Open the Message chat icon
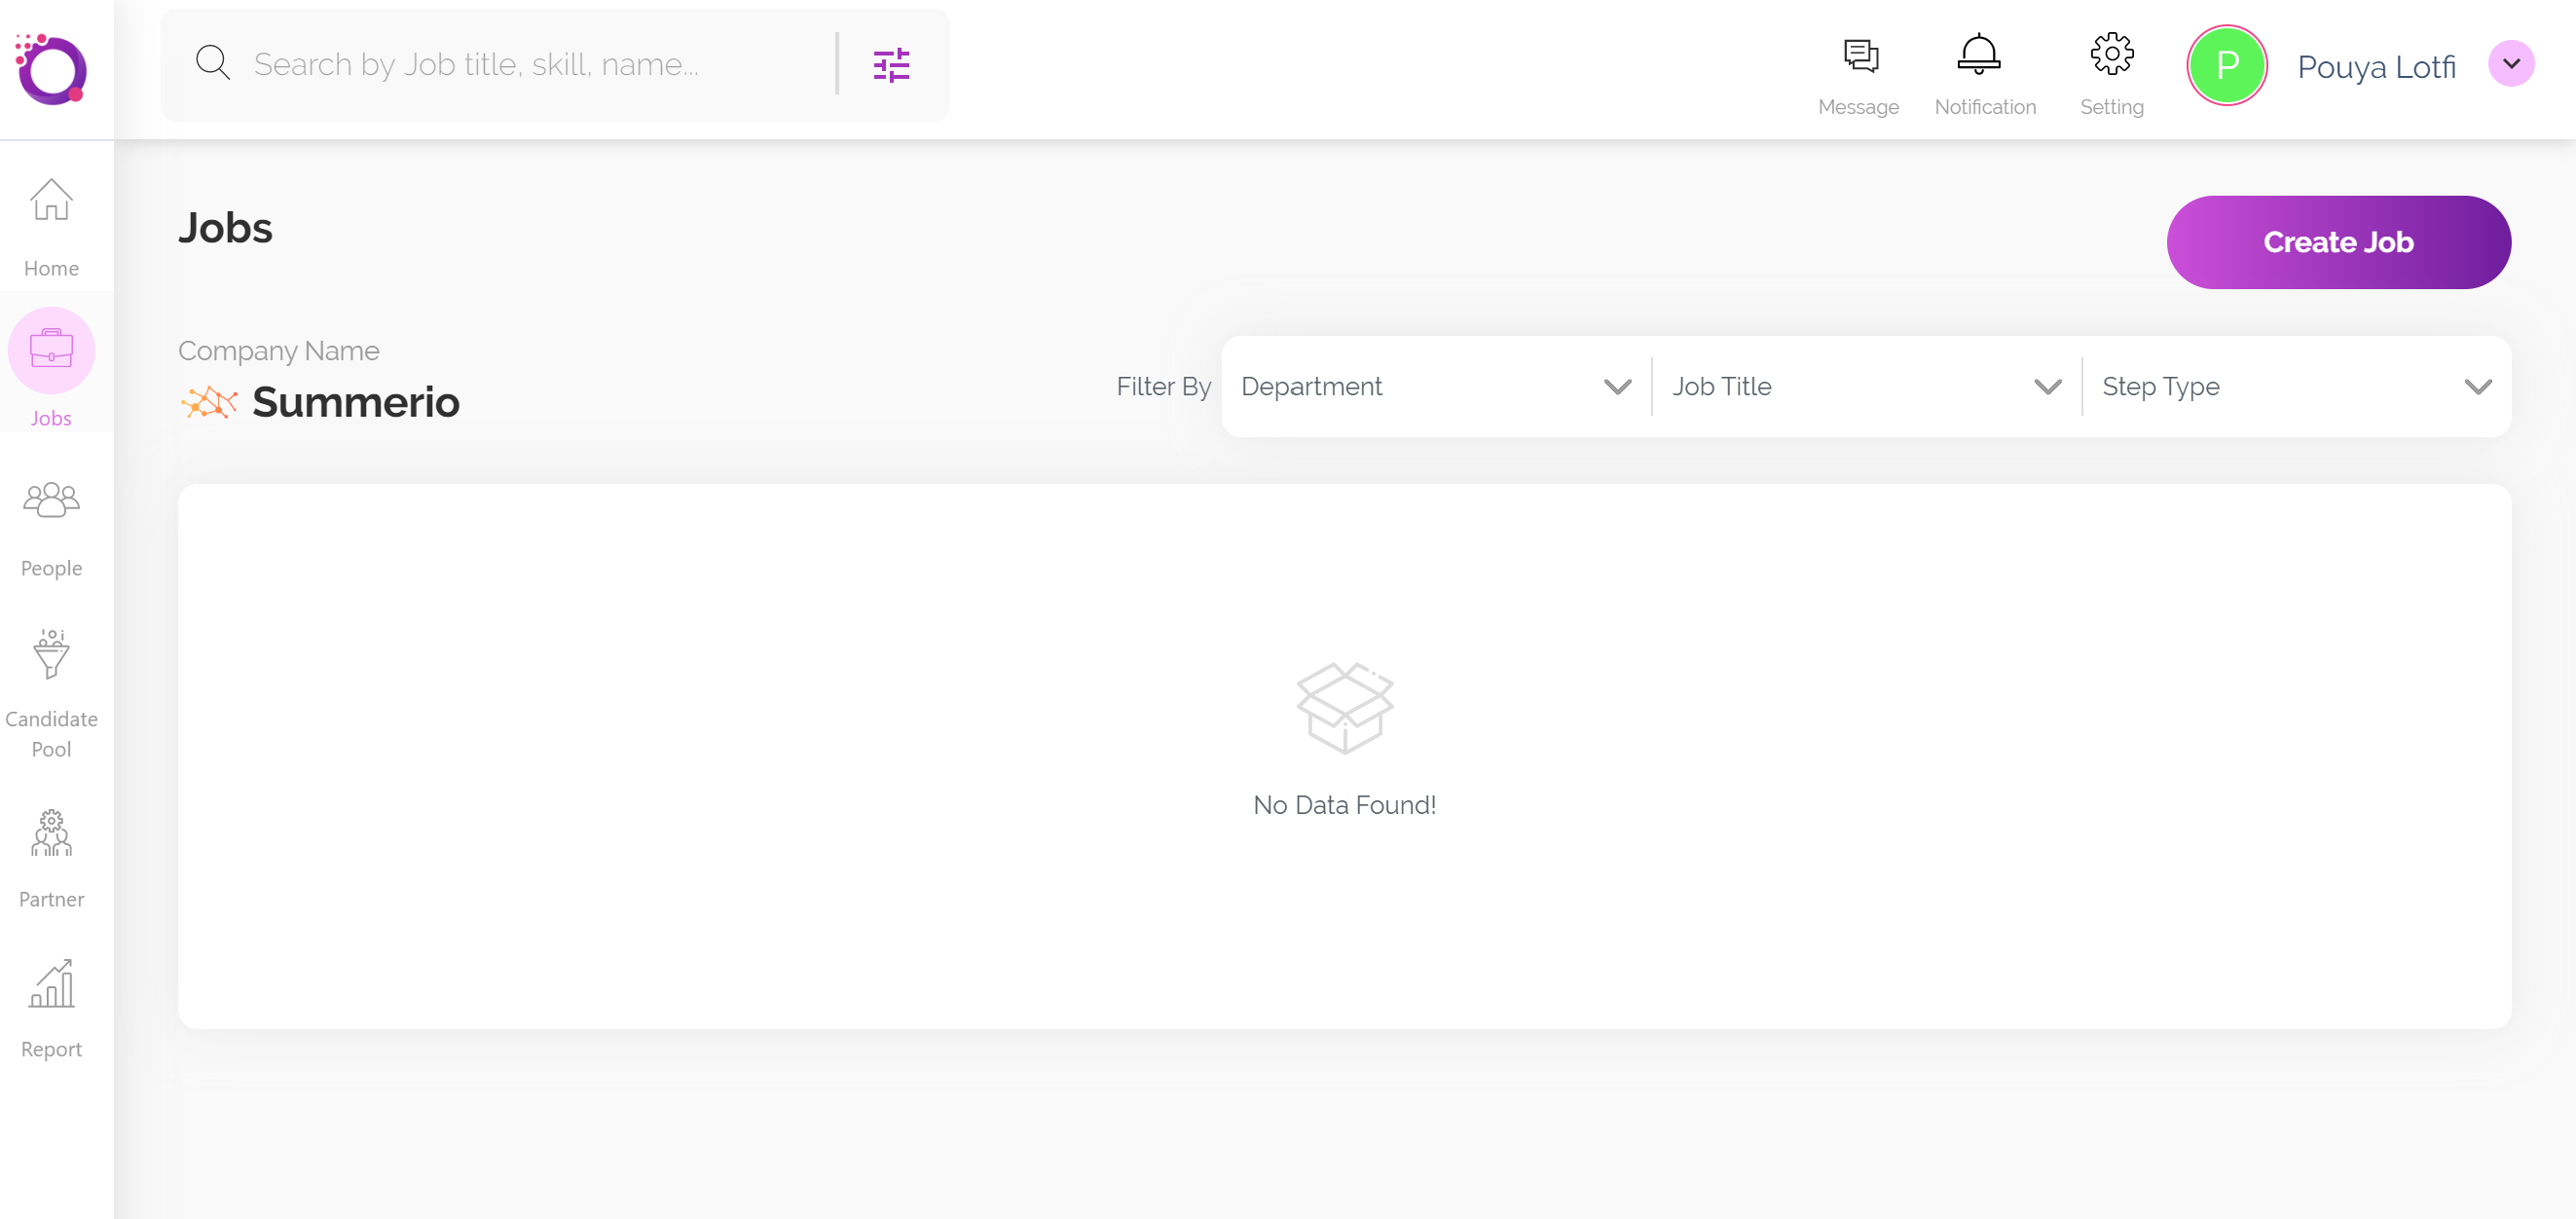2576x1219 pixels. click(x=1860, y=56)
